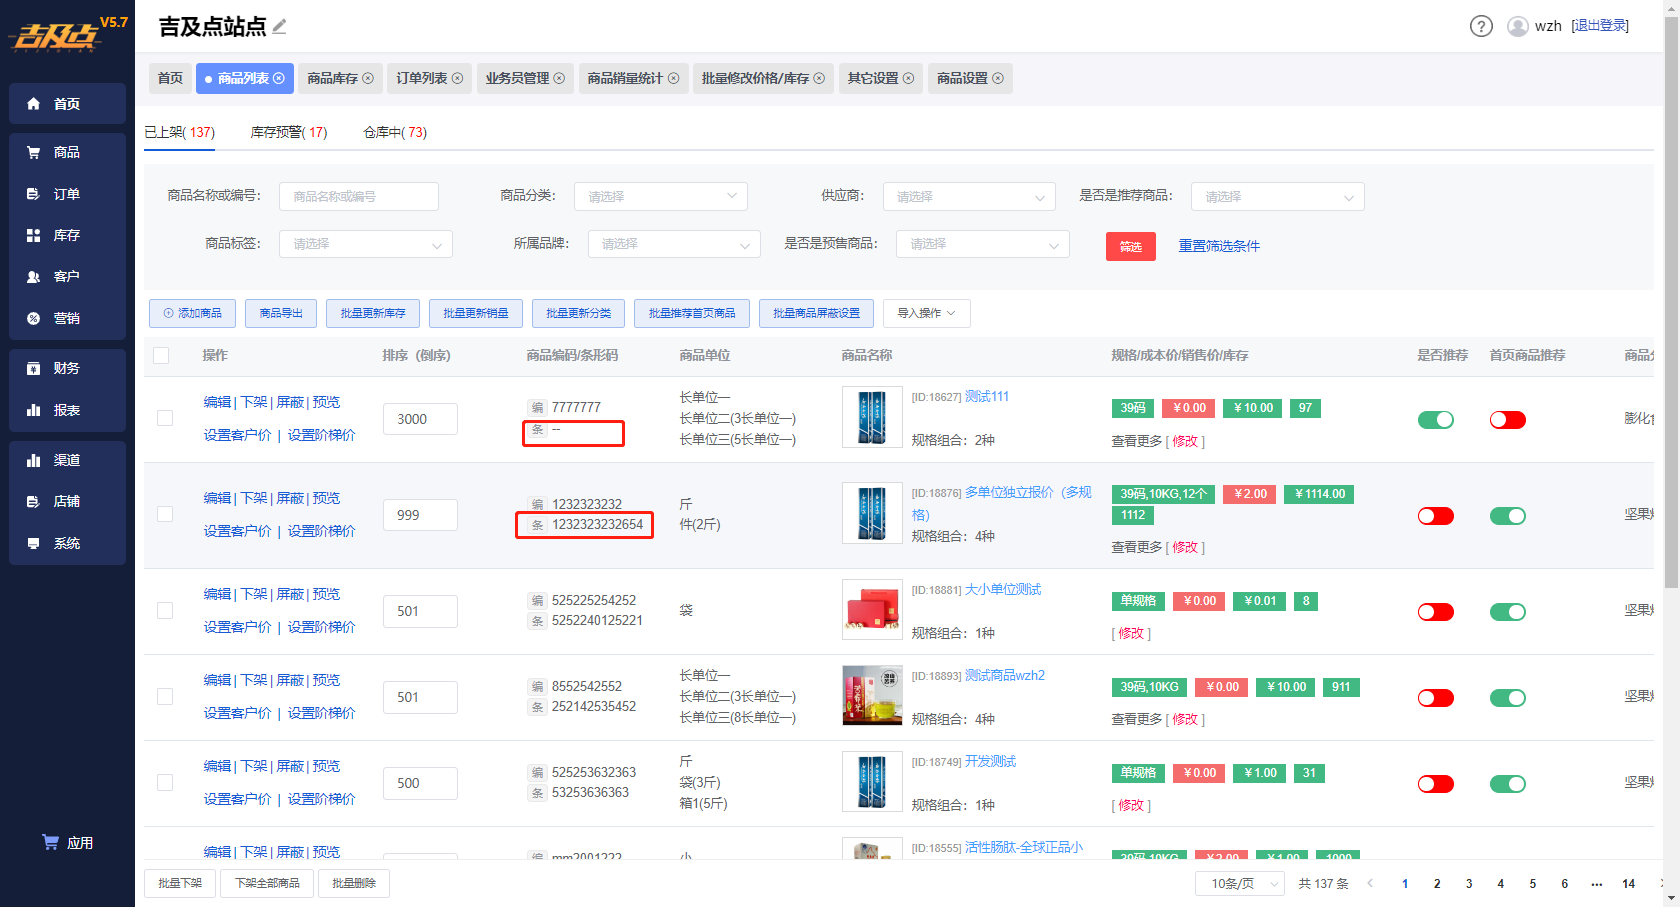Expand the 导入操作 dropdown button
Image resolution: width=1680 pixels, height=907 pixels.
point(926,313)
